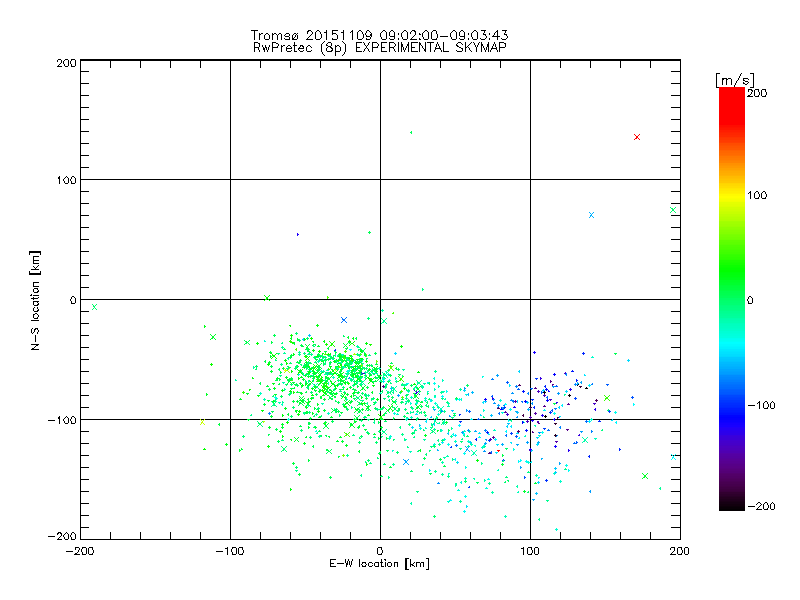Image resolution: width=800 pixels, height=600 pixels.
Task: Click the colorbar label '200' at top
Action: coord(757,93)
